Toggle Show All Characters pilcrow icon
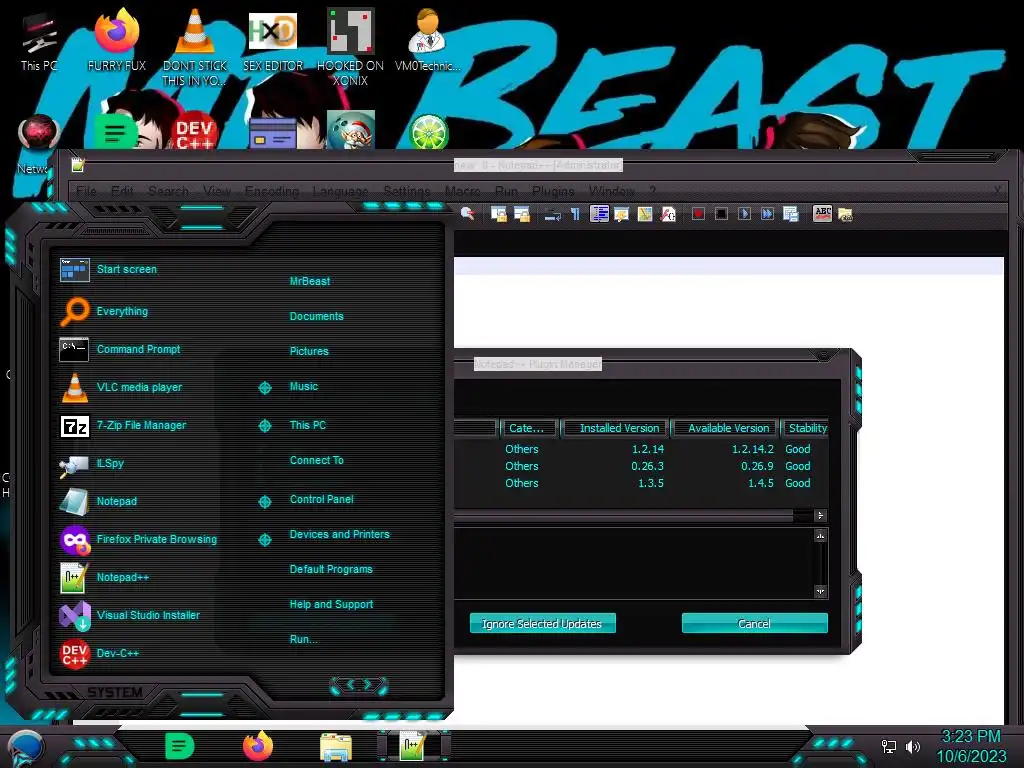 [x=575, y=214]
